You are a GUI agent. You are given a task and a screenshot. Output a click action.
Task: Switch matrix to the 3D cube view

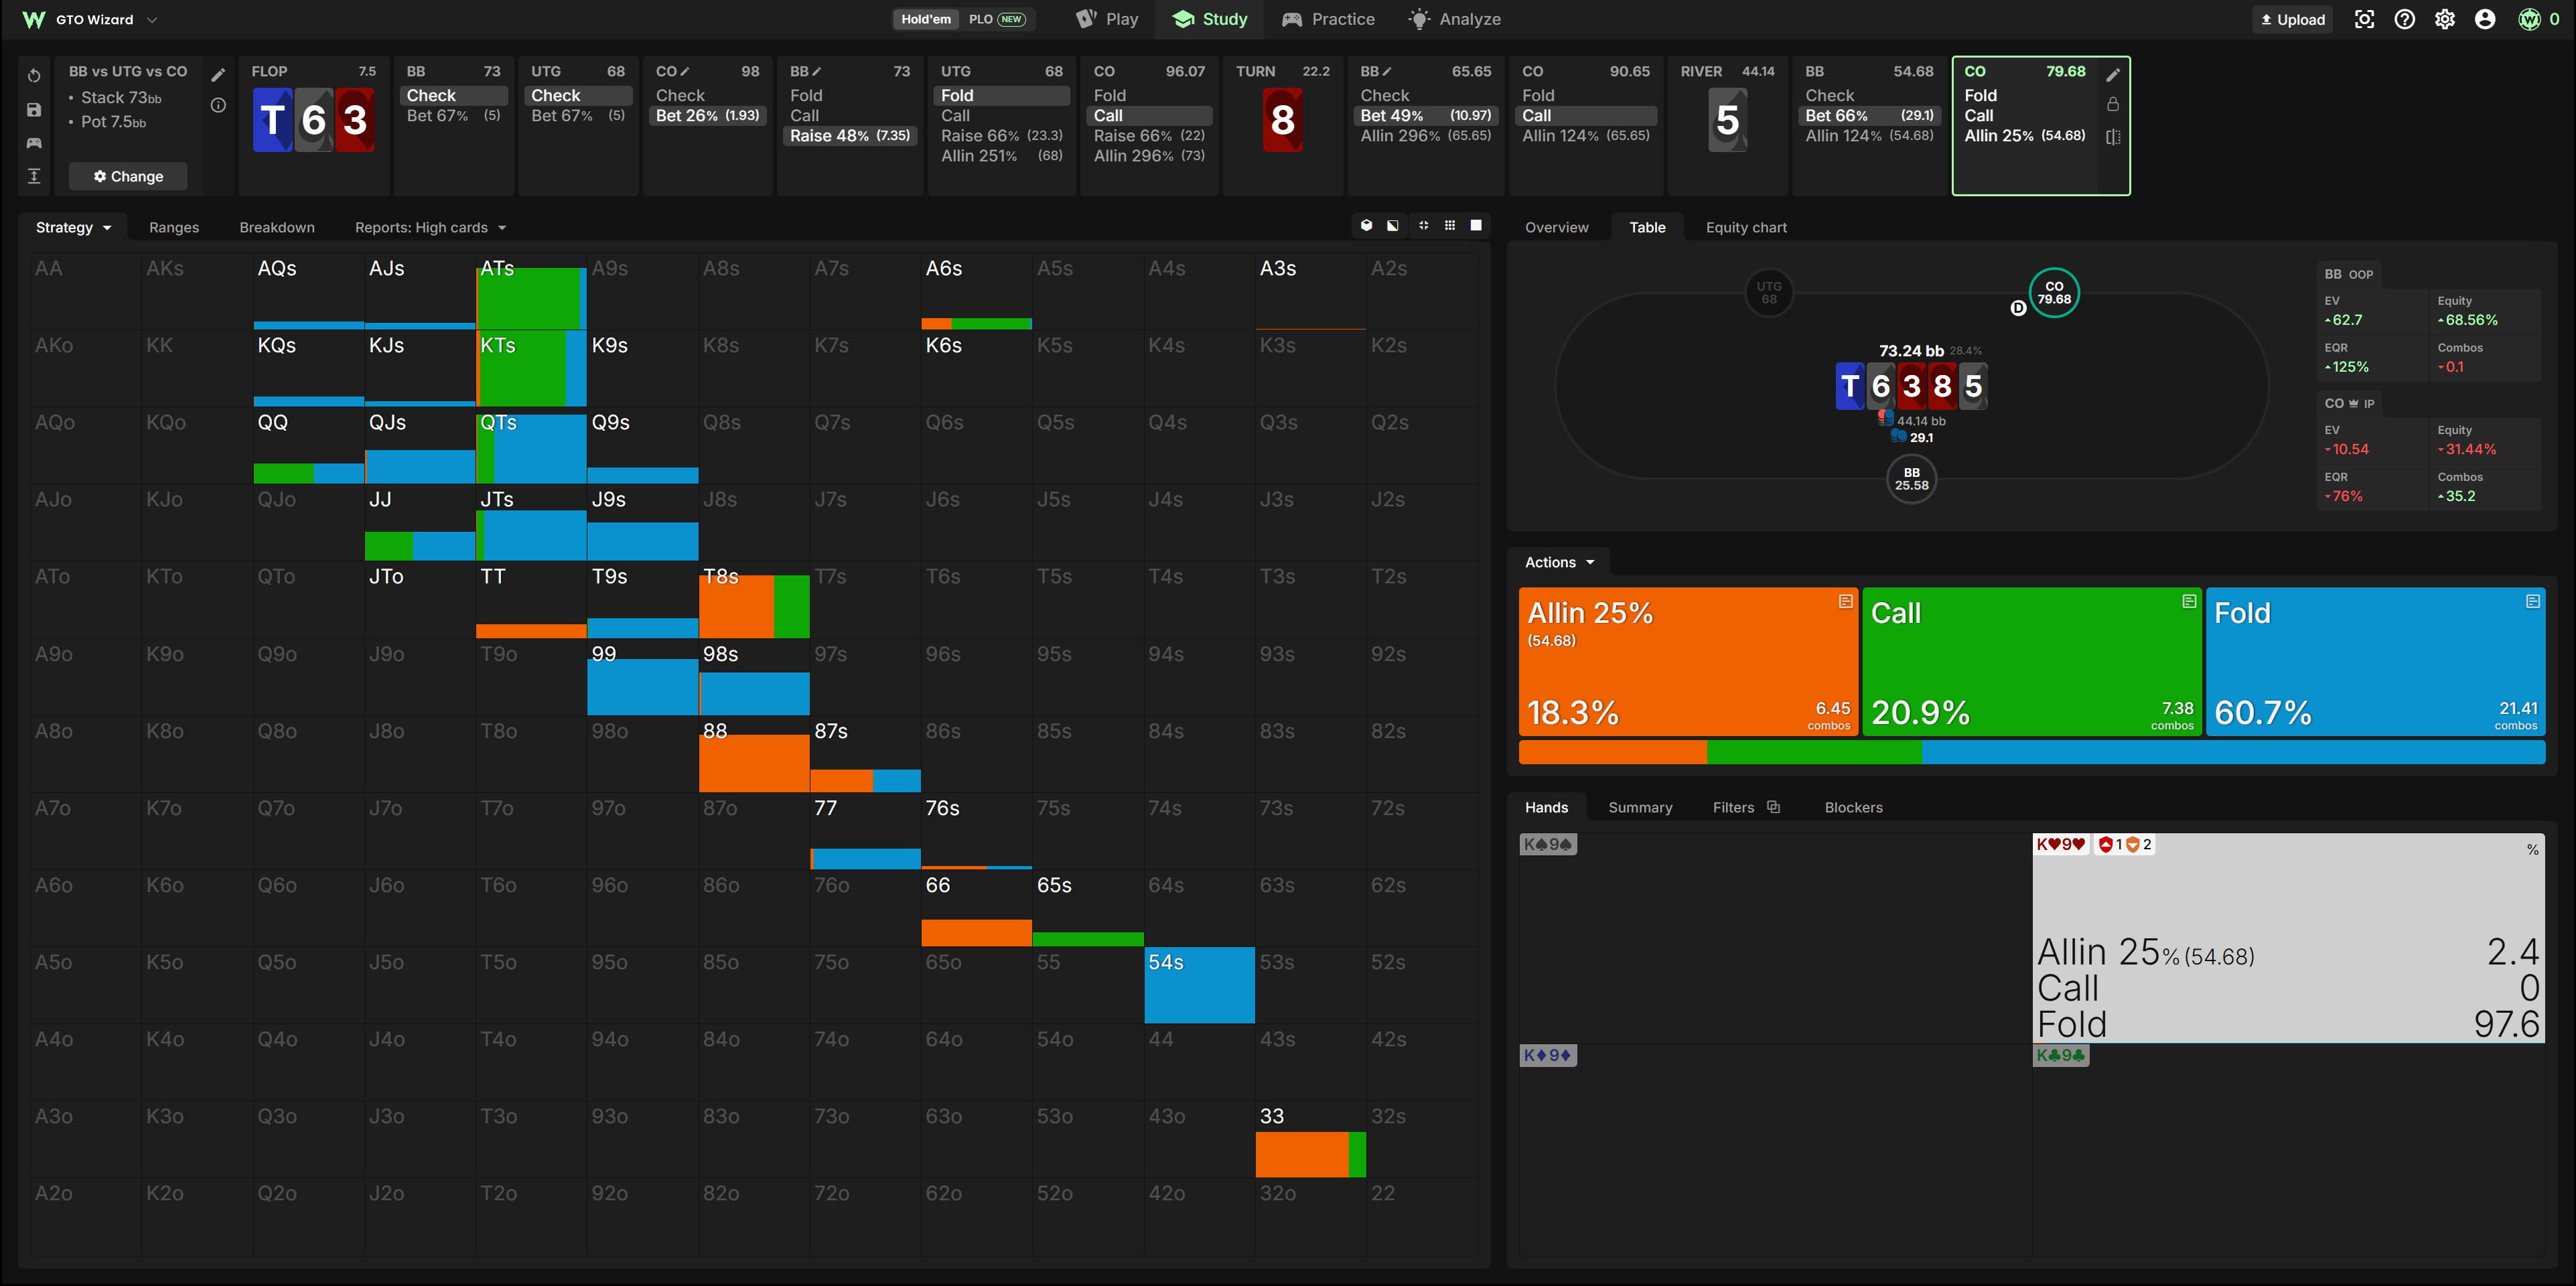click(x=1366, y=226)
